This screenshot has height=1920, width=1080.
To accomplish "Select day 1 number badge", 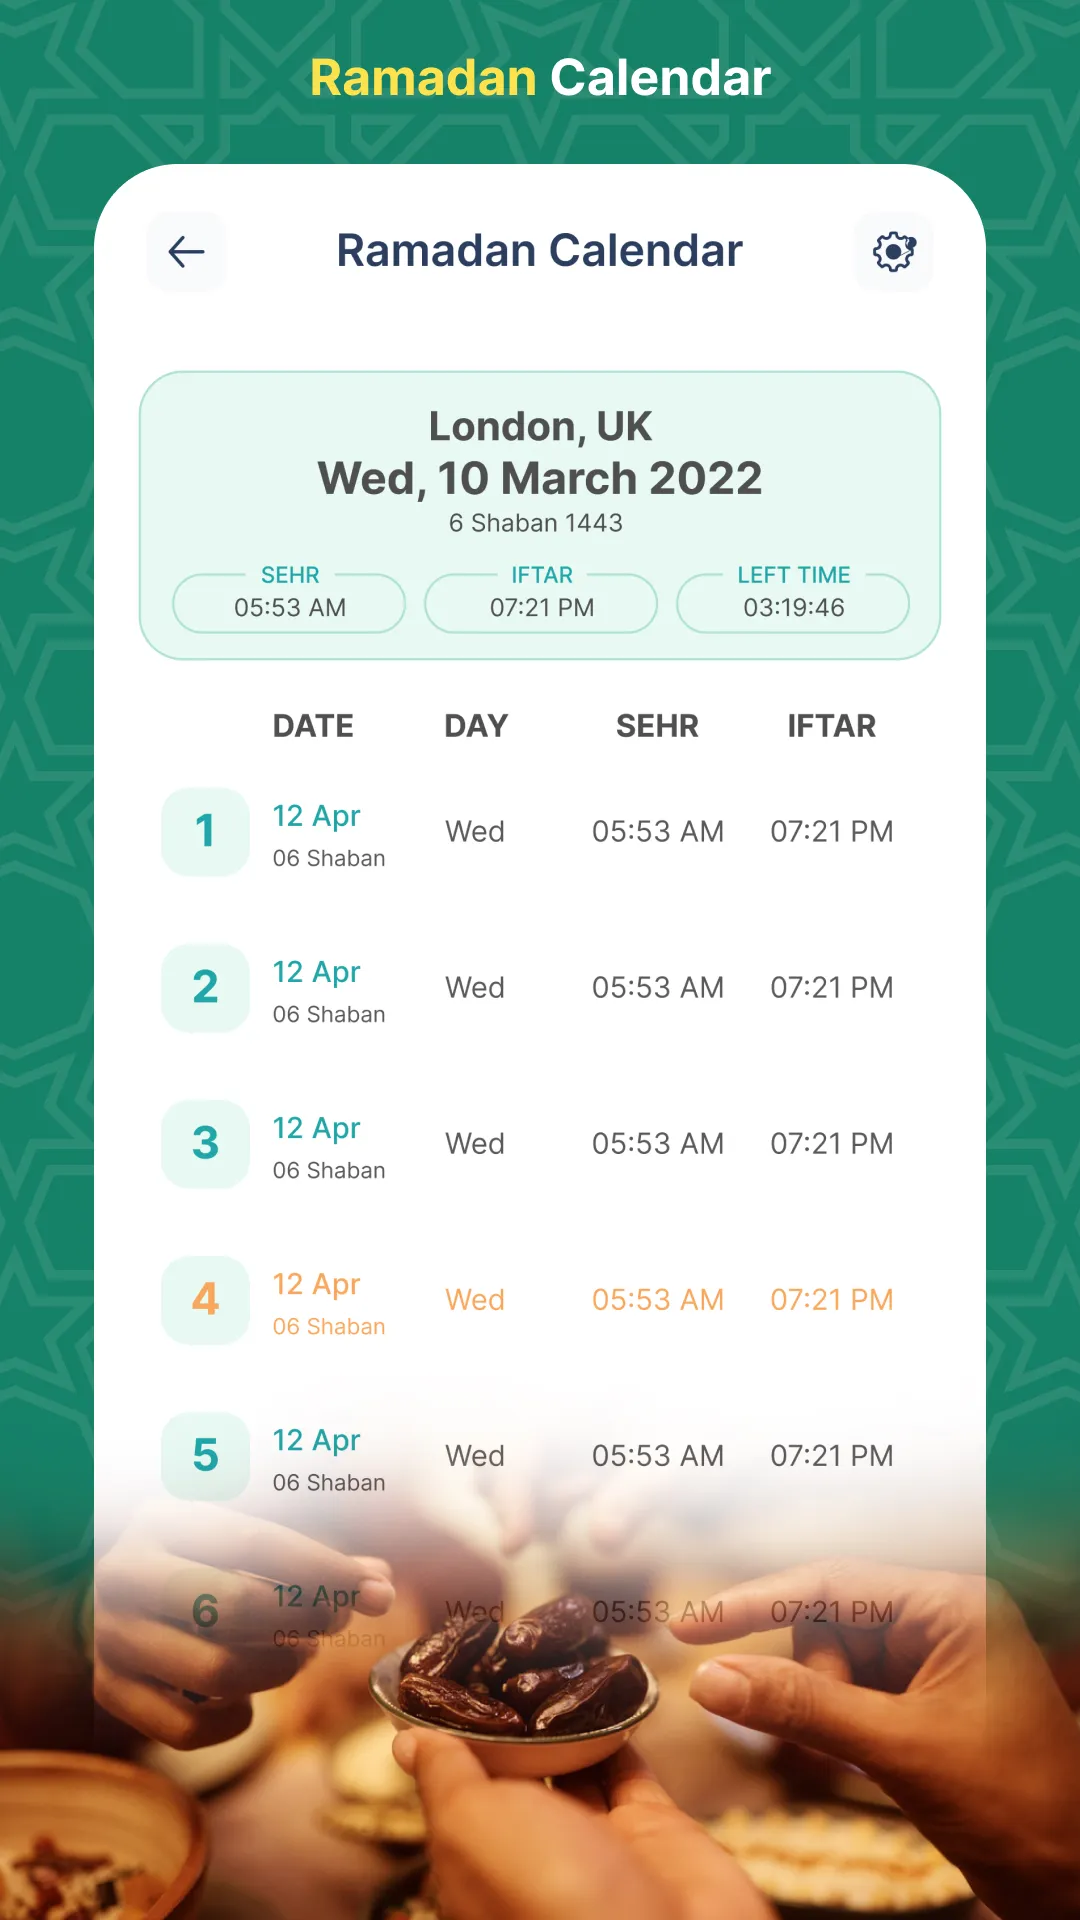I will [205, 832].
